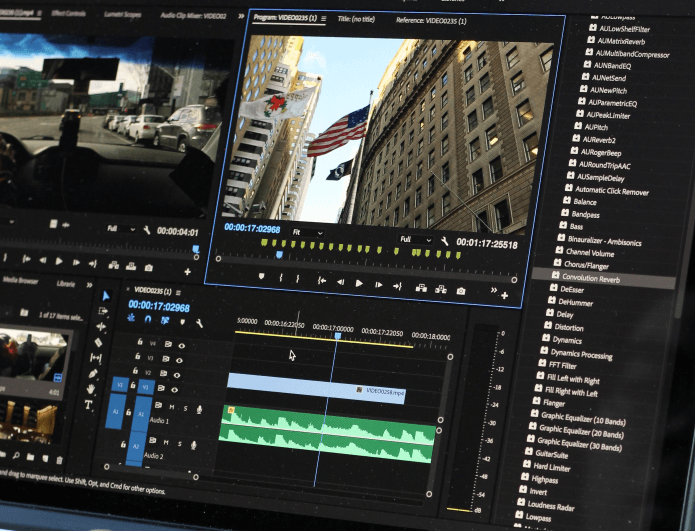The width and height of the screenshot is (695, 531).
Task: Mute Audio 2 track with M
Action: pos(166,442)
